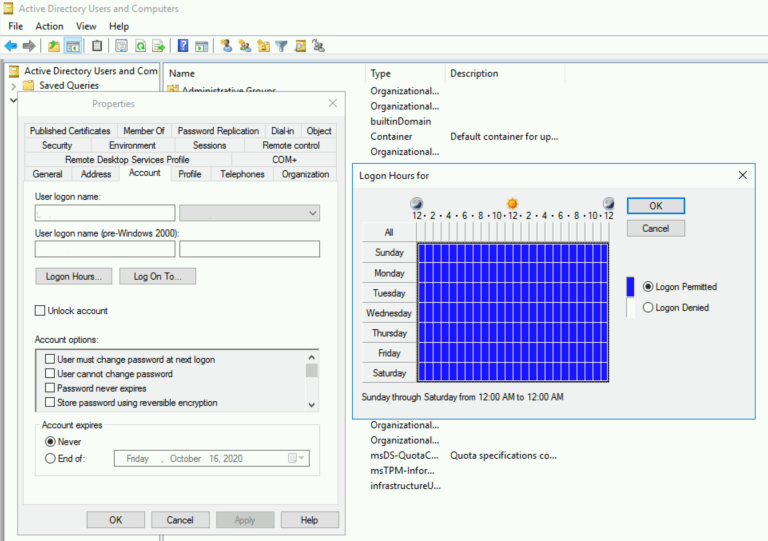Screen dimensions: 768x541
Task: Click the Show/Hide Action Pane icon
Action: 201,46
